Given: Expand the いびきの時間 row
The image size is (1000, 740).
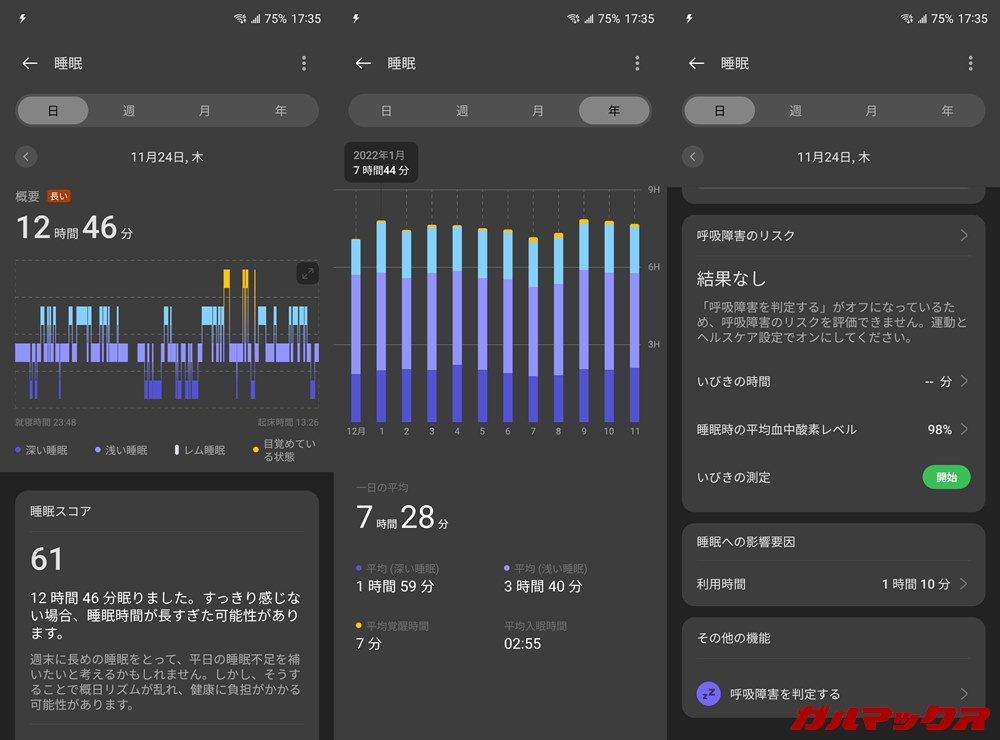Looking at the screenshot, I should (x=963, y=381).
